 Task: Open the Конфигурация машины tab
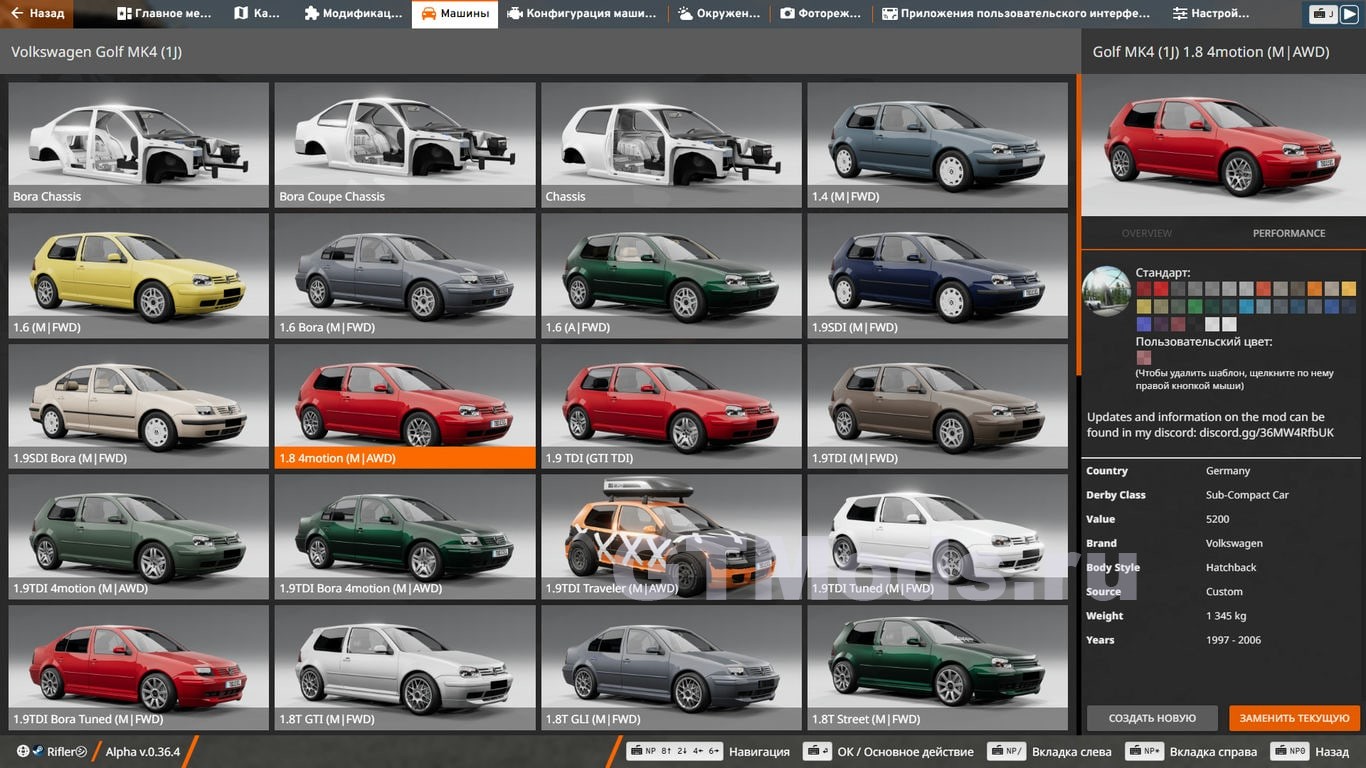point(581,14)
